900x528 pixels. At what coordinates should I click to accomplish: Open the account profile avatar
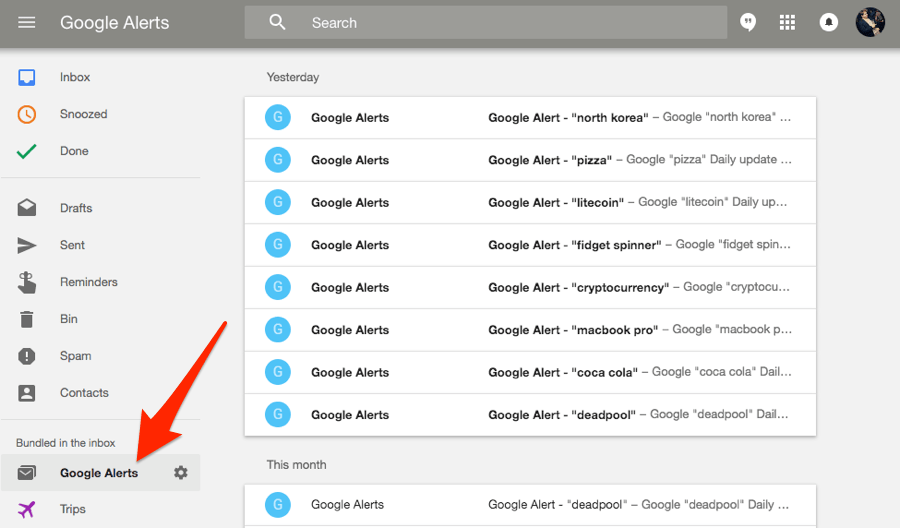pyautogui.click(x=870, y=22)
